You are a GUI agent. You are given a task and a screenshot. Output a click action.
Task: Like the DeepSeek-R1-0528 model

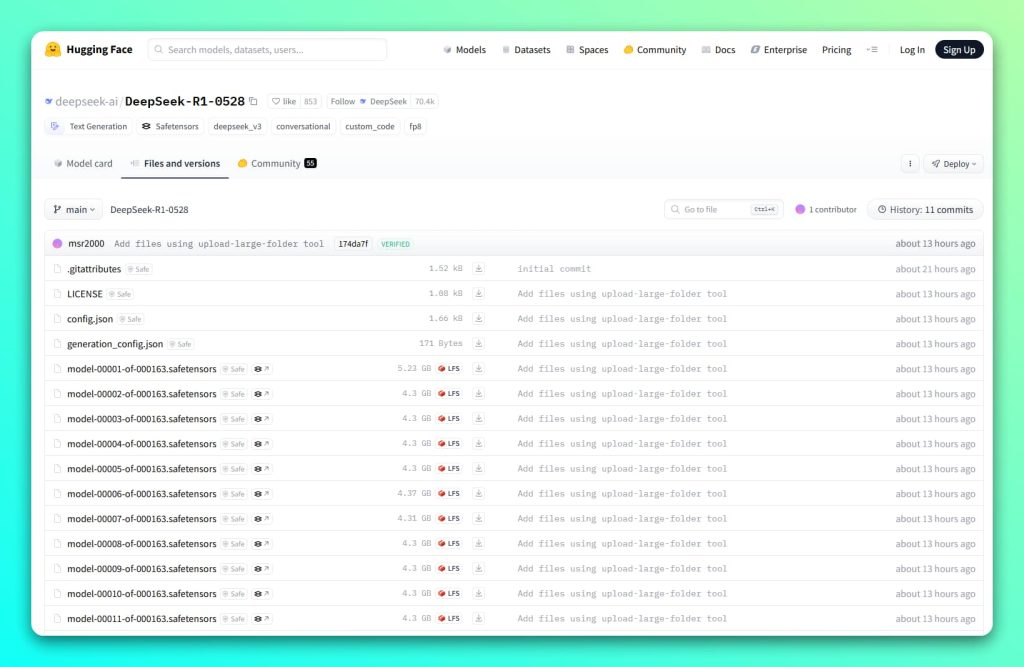click(x=284, y=101)
